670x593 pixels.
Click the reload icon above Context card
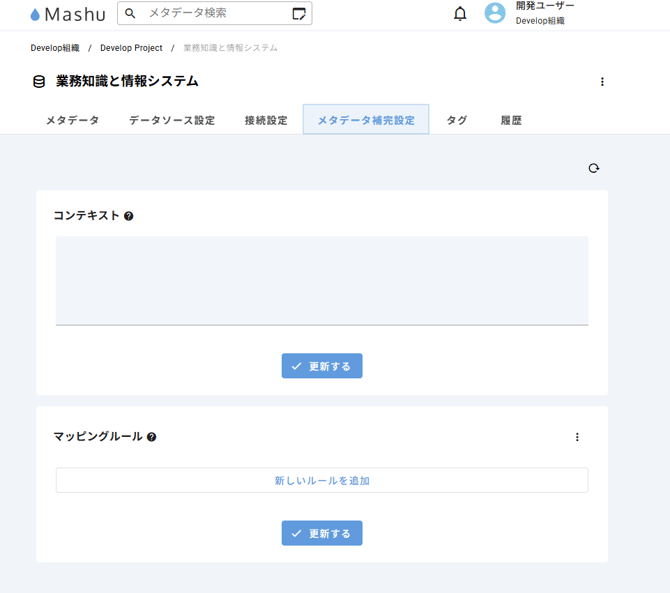pos(594,168)
